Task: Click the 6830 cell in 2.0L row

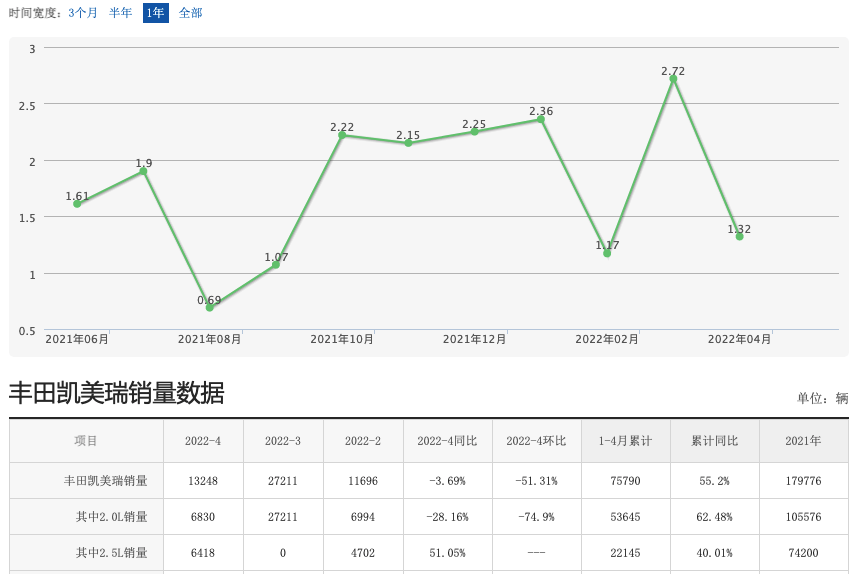Action: tap(203, 516)
